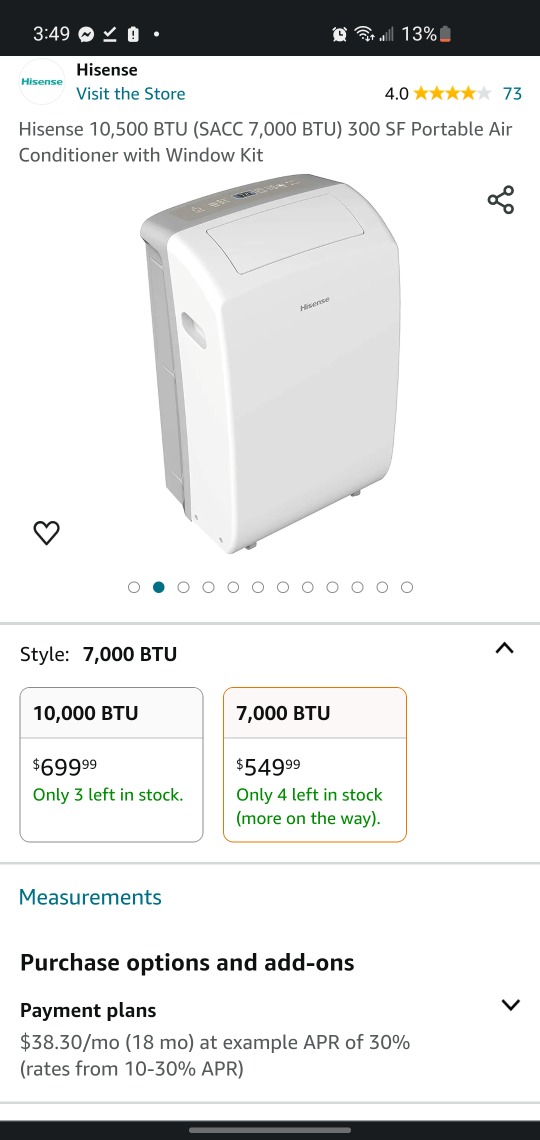Jump to the third image dot
Viewport: 540px width, 1140px height.
[183, 587]
